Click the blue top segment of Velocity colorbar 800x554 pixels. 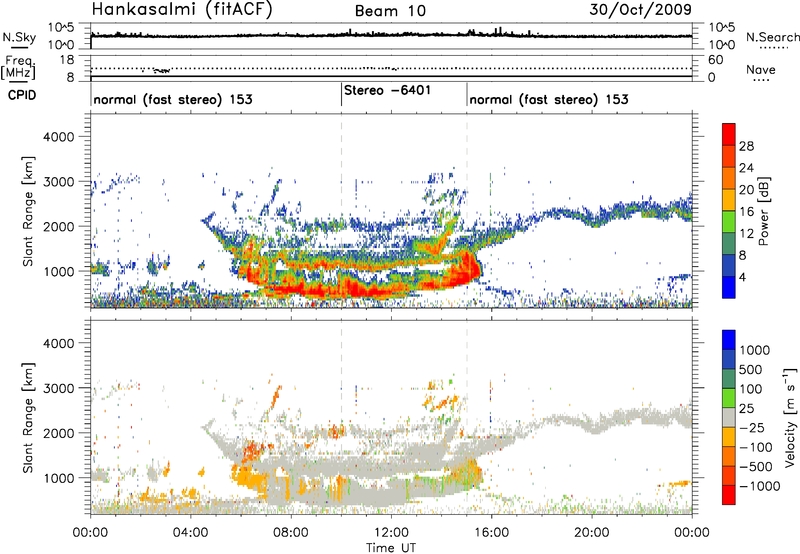729,340
